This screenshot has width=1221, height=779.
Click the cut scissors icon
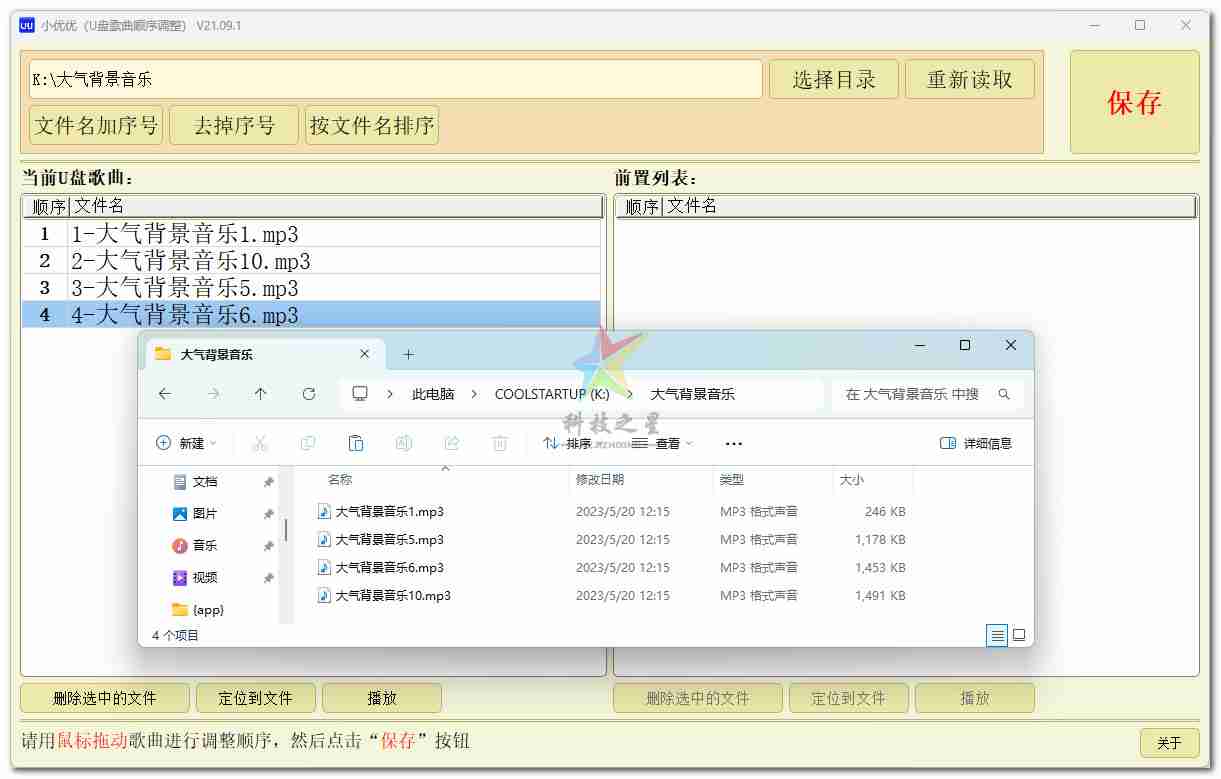[260, 443]
